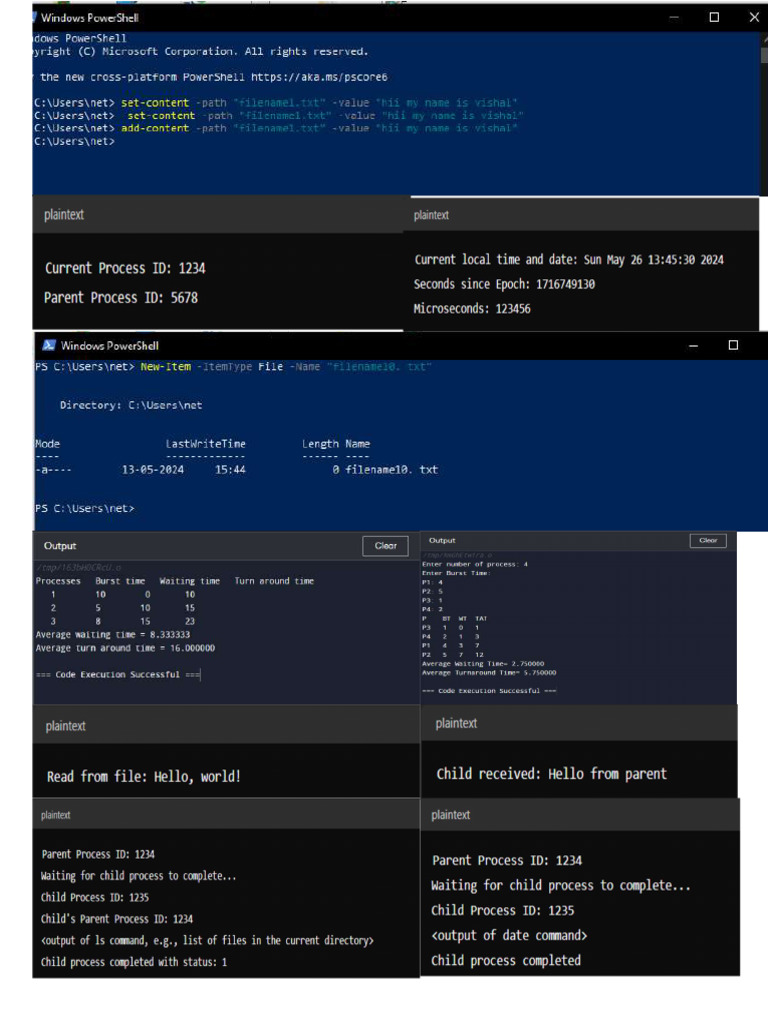Click the filename10. txt entry in the directory listing
Image resolution: width=768 pixels, height=1024 pixels.
coord(391,469)
